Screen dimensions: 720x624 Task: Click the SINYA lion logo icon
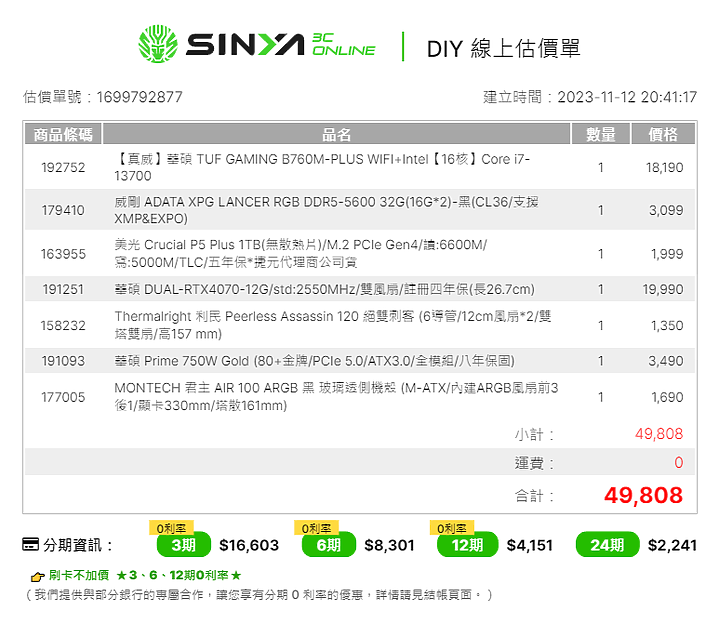[x=158, y=44]
